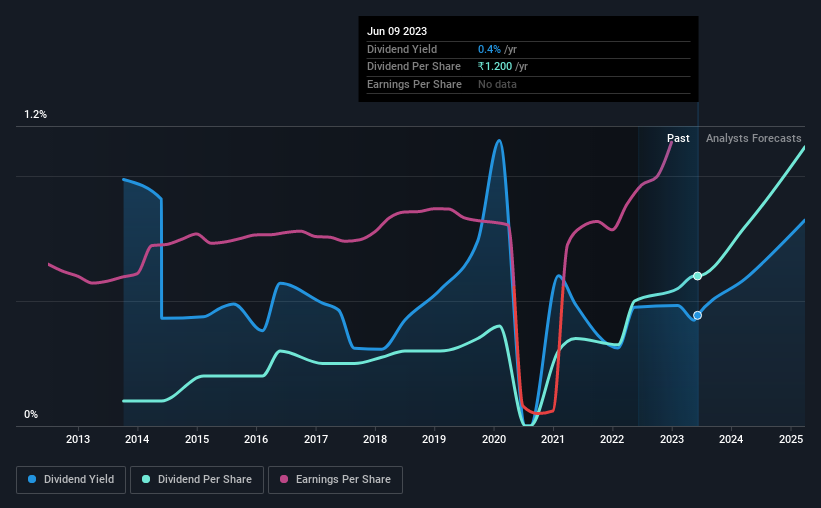The width and height of the screenshot is (821, 508).
Task: Click the teal Dividend Per Share legend dot
Action: 146,479
